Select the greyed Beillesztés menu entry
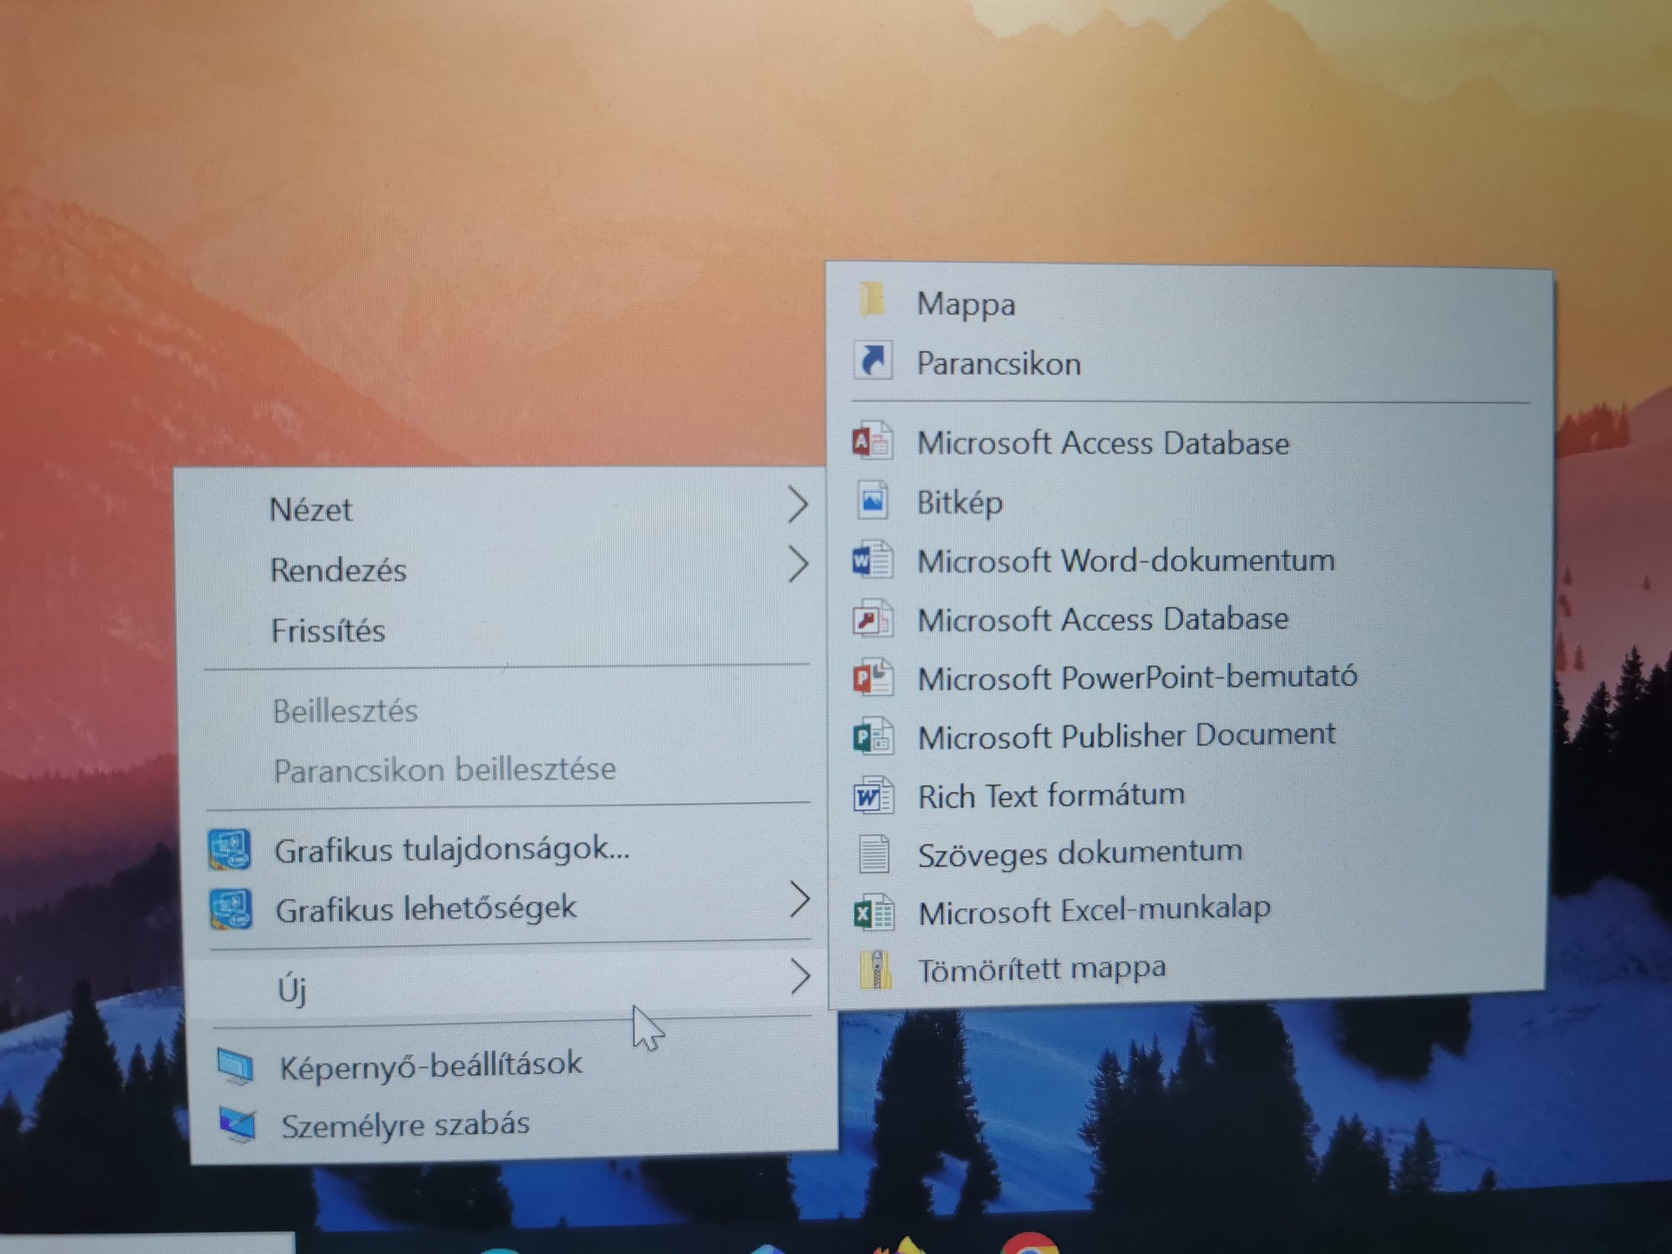This screenshot has width=1672, height=1254. pyautogui.click(x=345, y=711)
